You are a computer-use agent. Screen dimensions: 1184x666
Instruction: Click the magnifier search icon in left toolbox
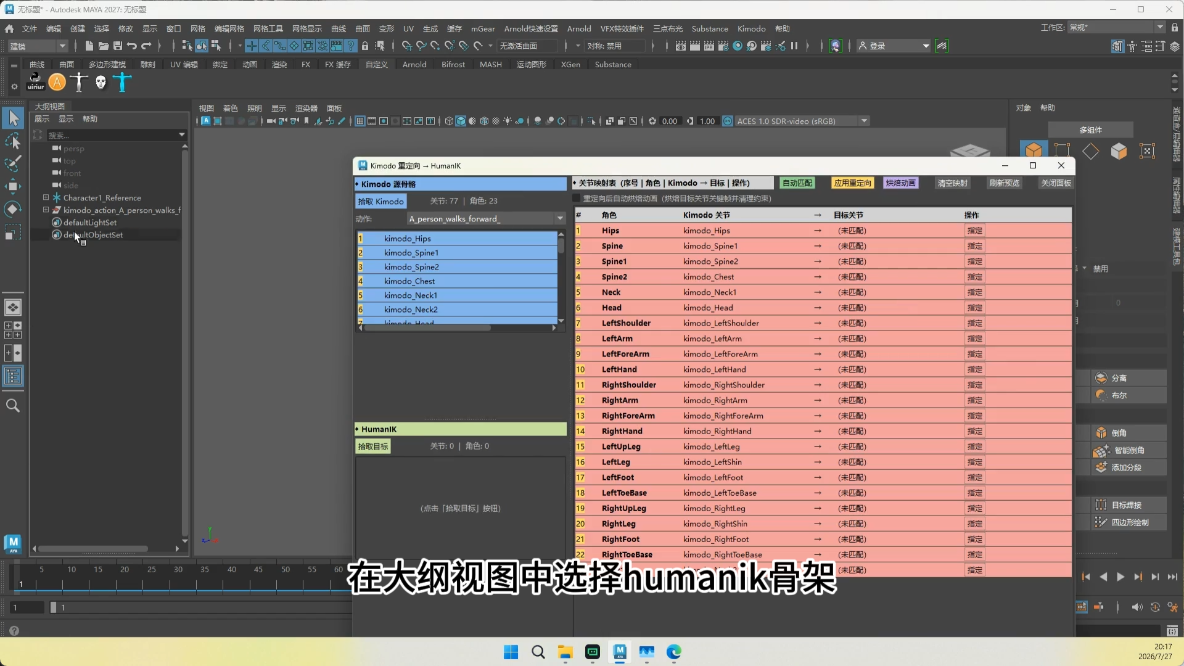click(13, 406)
